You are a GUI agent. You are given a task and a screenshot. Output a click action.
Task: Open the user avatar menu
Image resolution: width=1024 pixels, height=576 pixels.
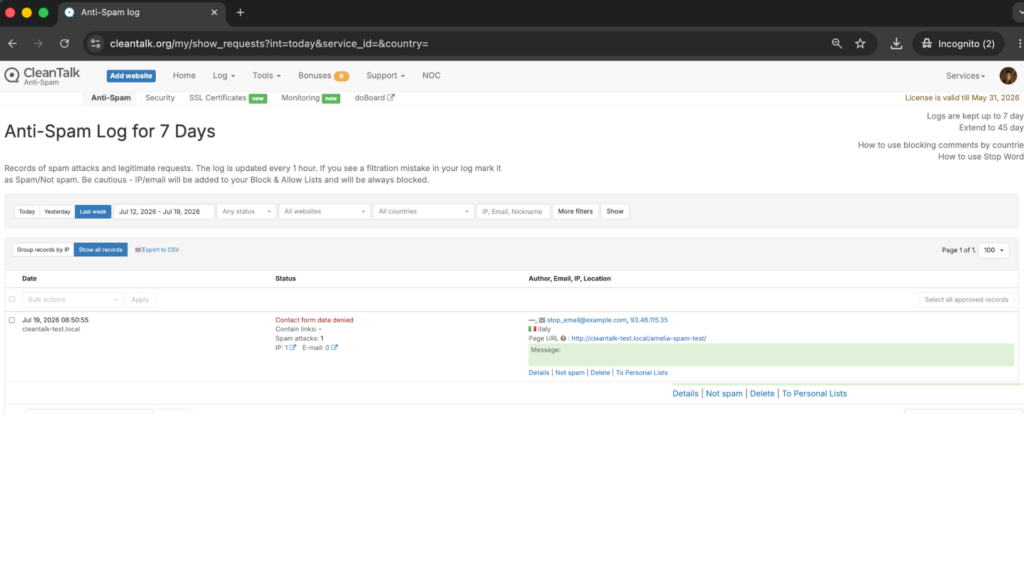[1008, 76]
